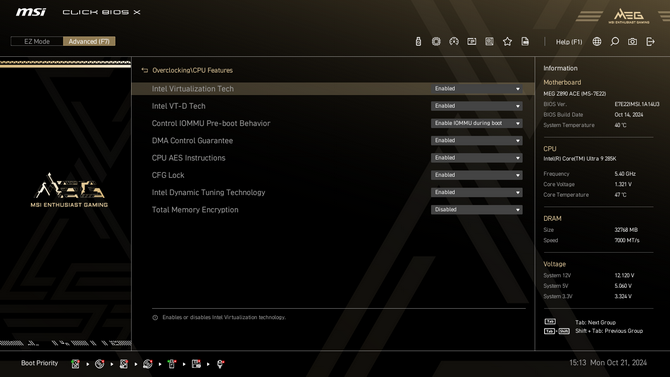Go back via Overclocking\CPU Features breadcrumb
This screenshot has width=670, height=377.
pos(192,71)
